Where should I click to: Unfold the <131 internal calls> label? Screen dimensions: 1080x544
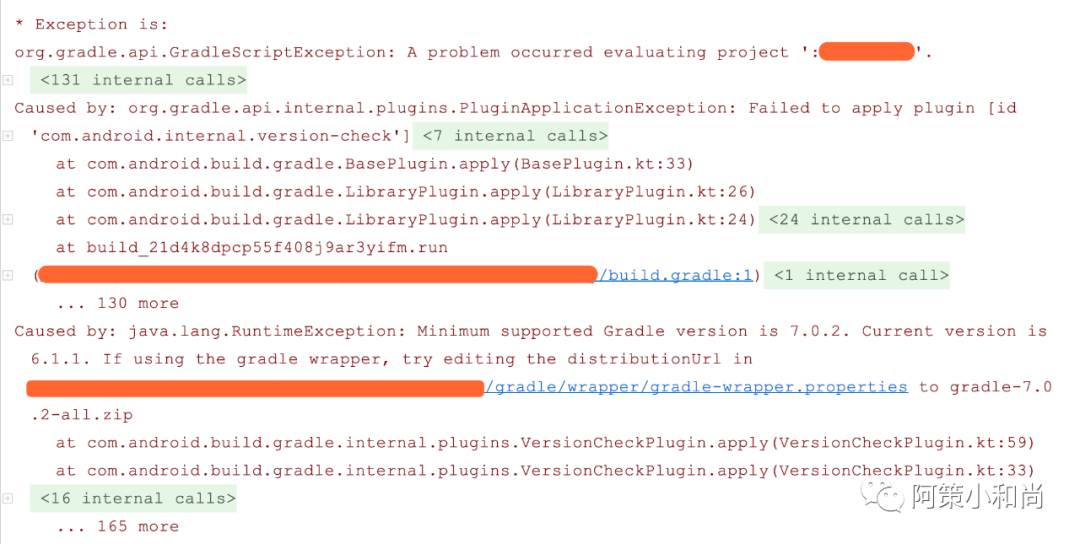tap(143, 80)
